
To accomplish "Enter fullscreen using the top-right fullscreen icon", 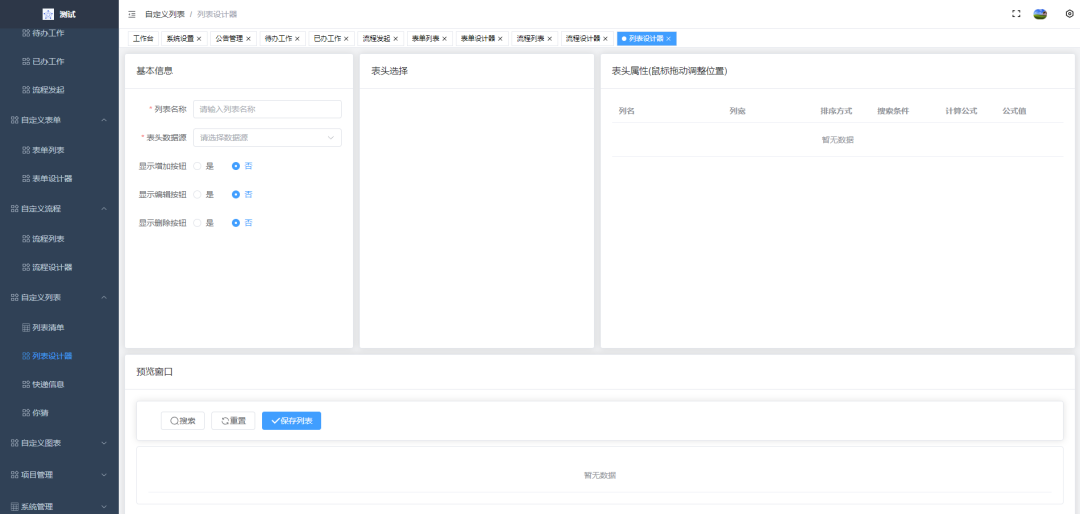I will coord(1016,14).
